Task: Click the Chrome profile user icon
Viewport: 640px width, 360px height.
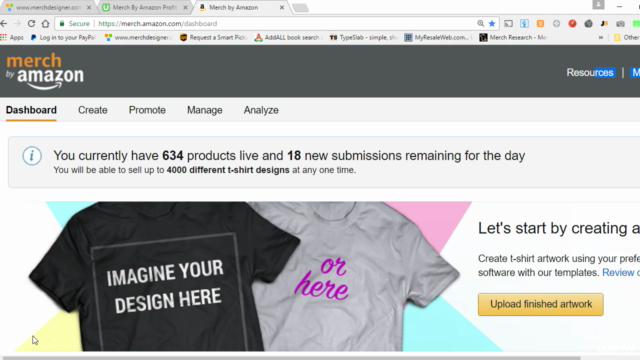Action: tap(598, 4)
